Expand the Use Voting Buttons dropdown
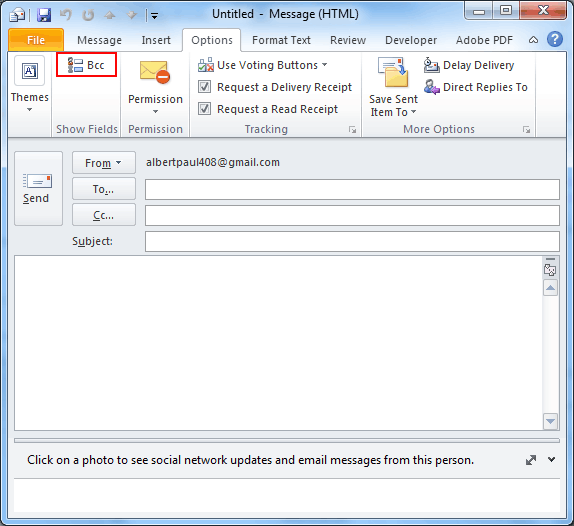Viewport: 574px width, 526px height. (x=324, y=65)
